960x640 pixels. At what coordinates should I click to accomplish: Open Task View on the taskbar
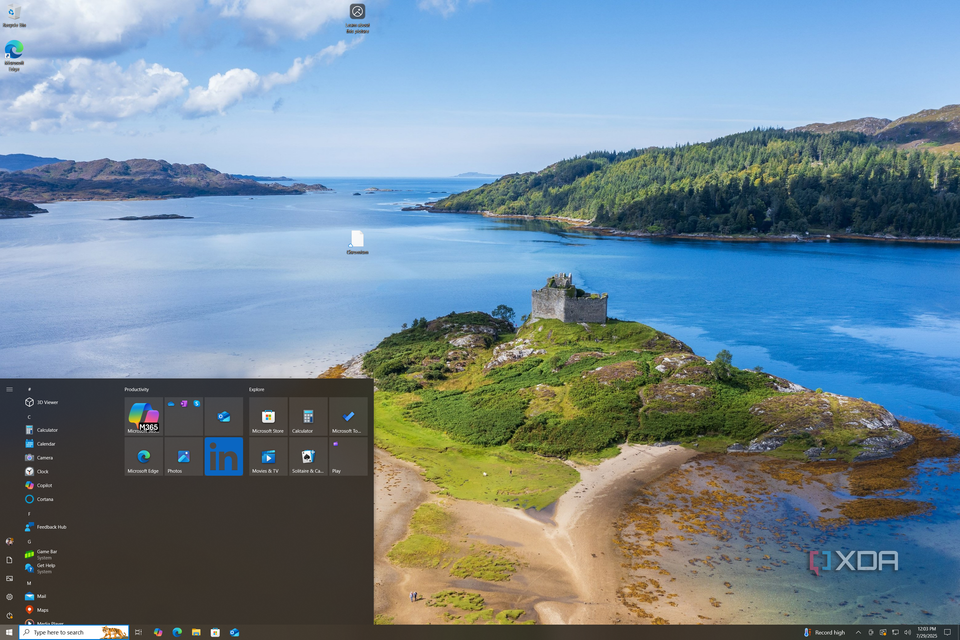[138, 633]
